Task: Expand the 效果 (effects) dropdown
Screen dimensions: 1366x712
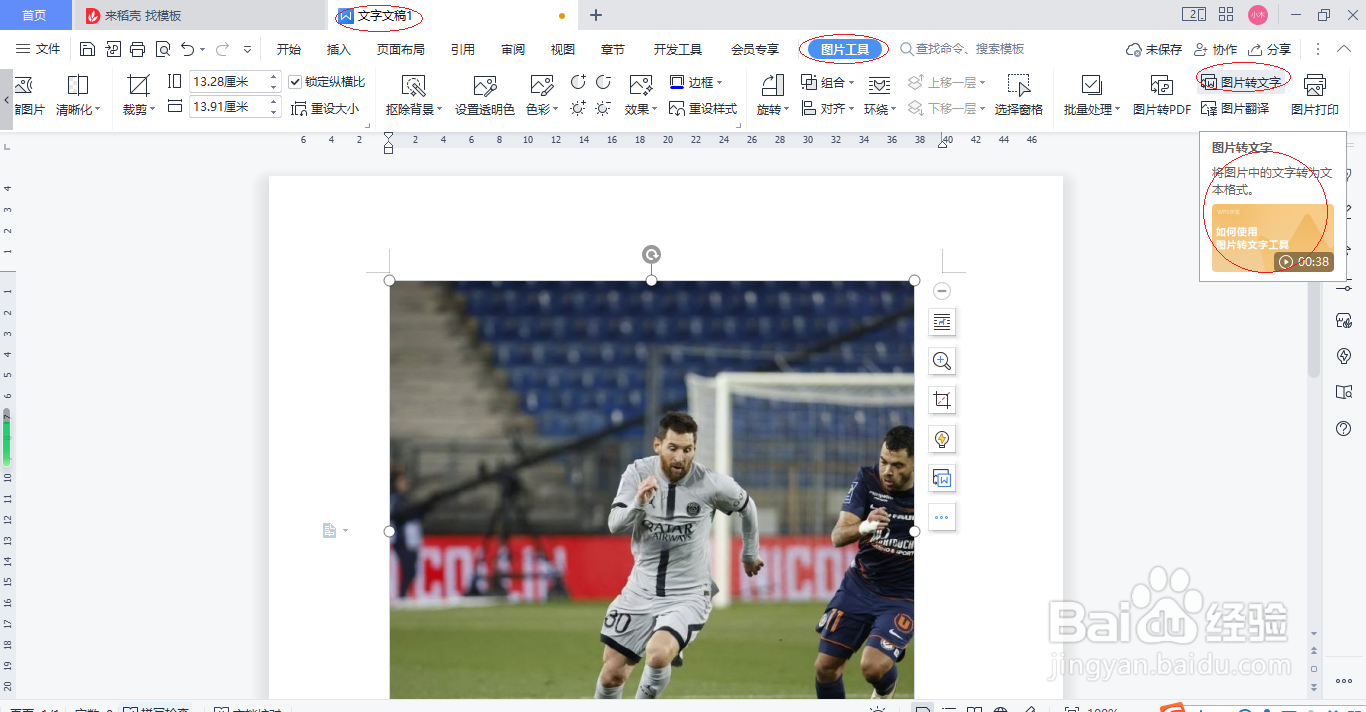Action: tap(654, 110)
